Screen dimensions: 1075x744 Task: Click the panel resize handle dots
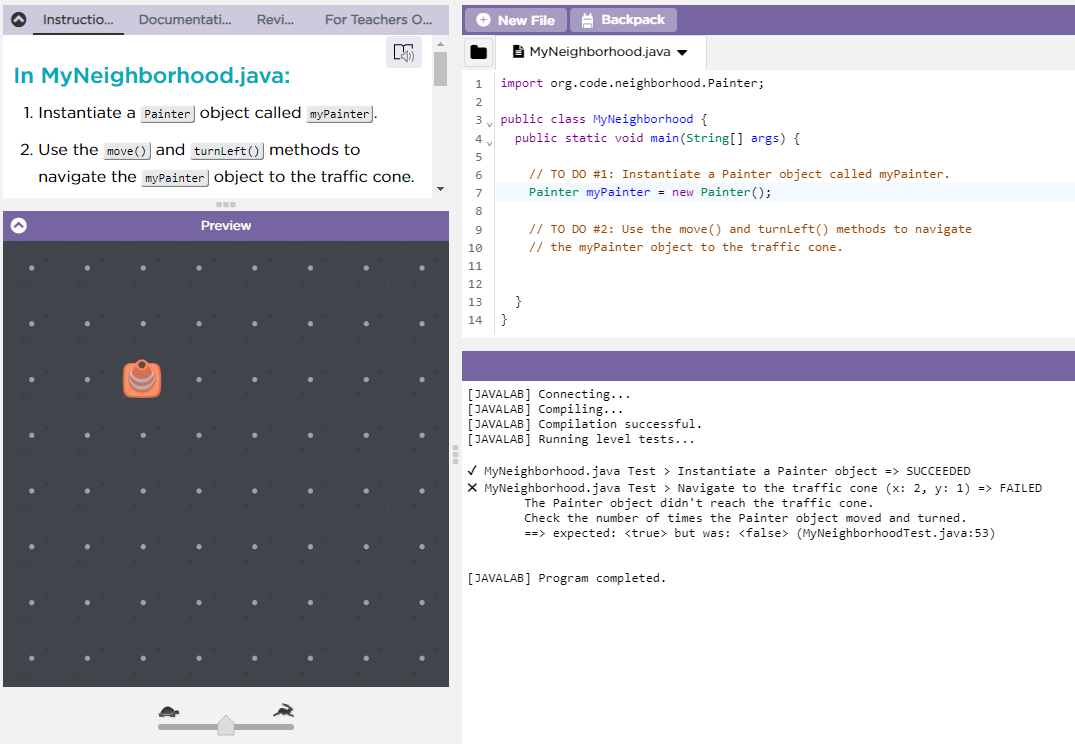tap(226, 205)
